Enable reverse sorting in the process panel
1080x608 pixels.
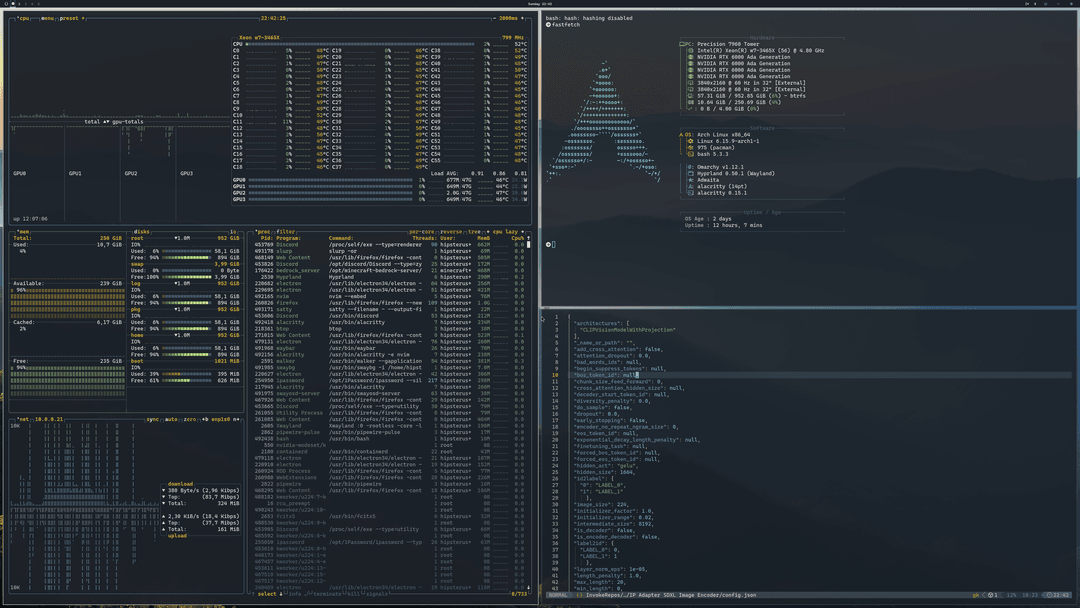click(x=451, y=231)
